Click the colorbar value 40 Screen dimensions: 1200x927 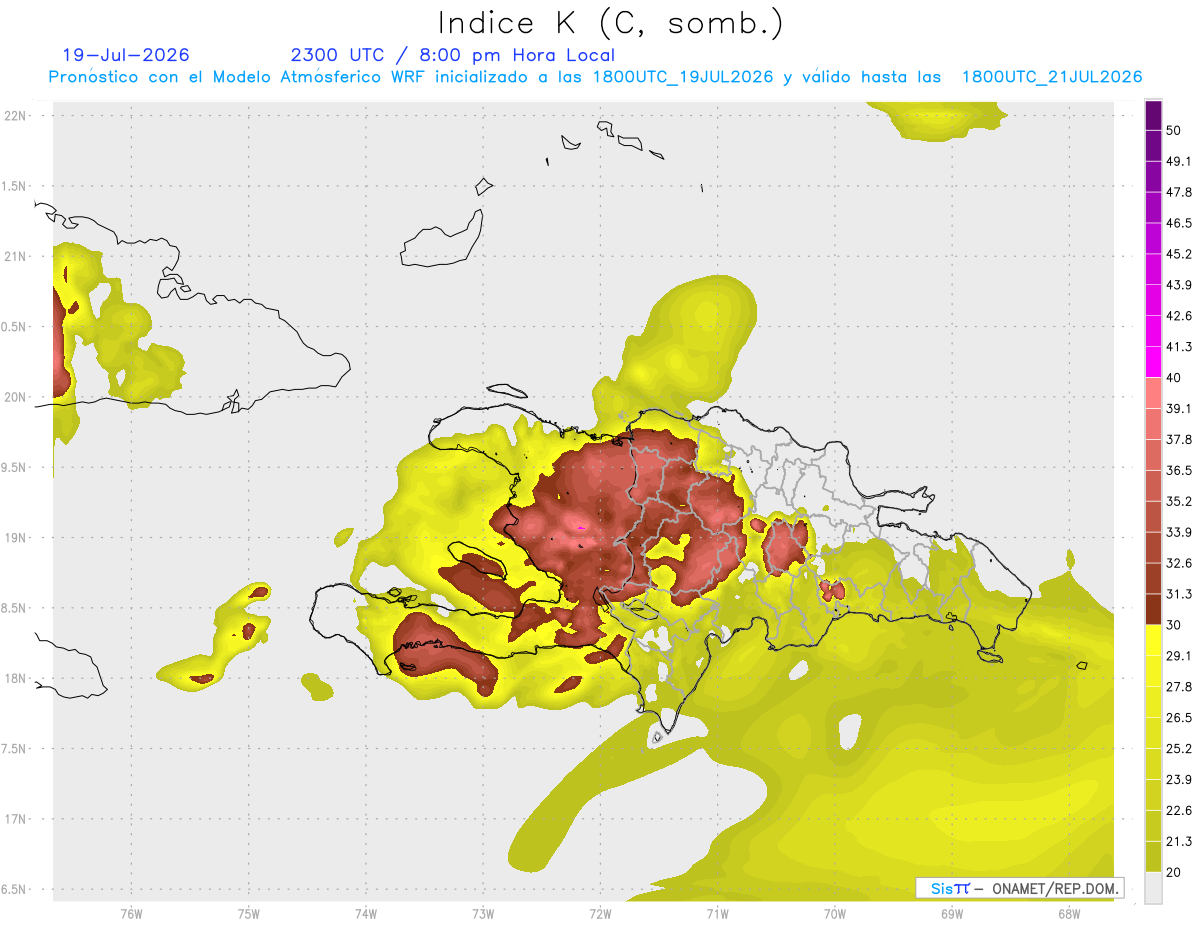click(1175, 378)
